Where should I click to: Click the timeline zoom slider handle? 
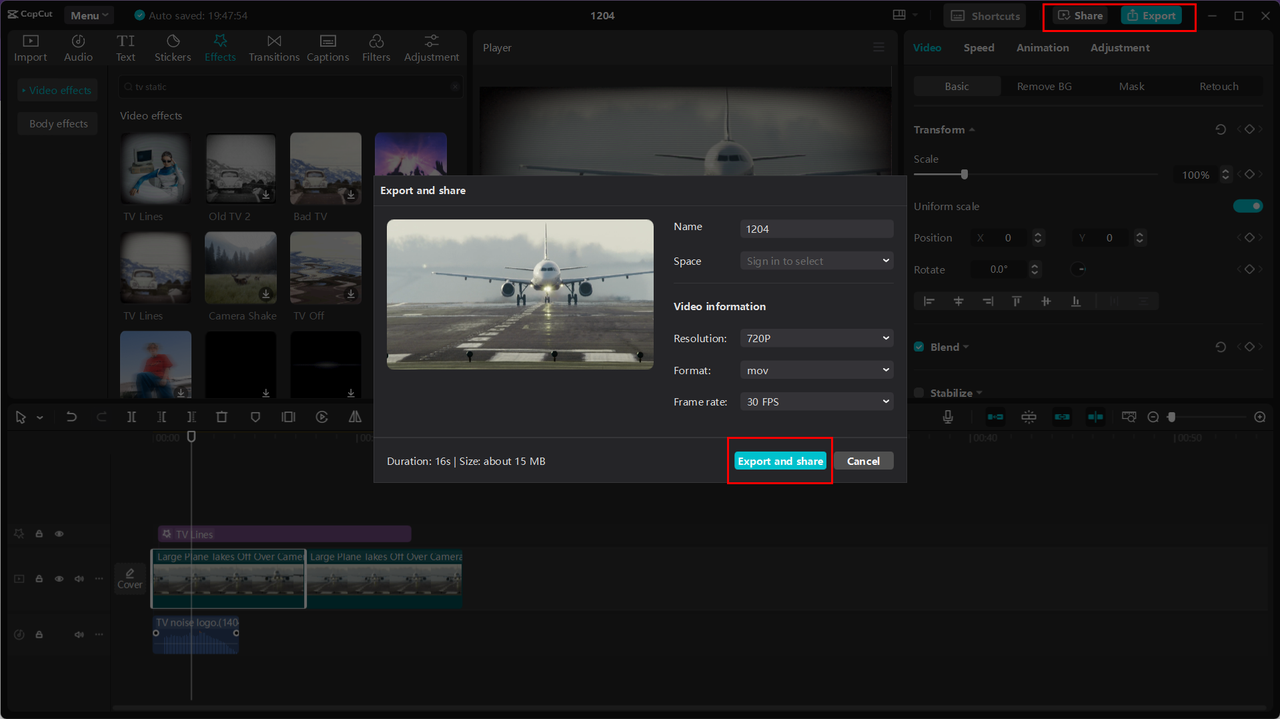click(x=1171, y=417)
